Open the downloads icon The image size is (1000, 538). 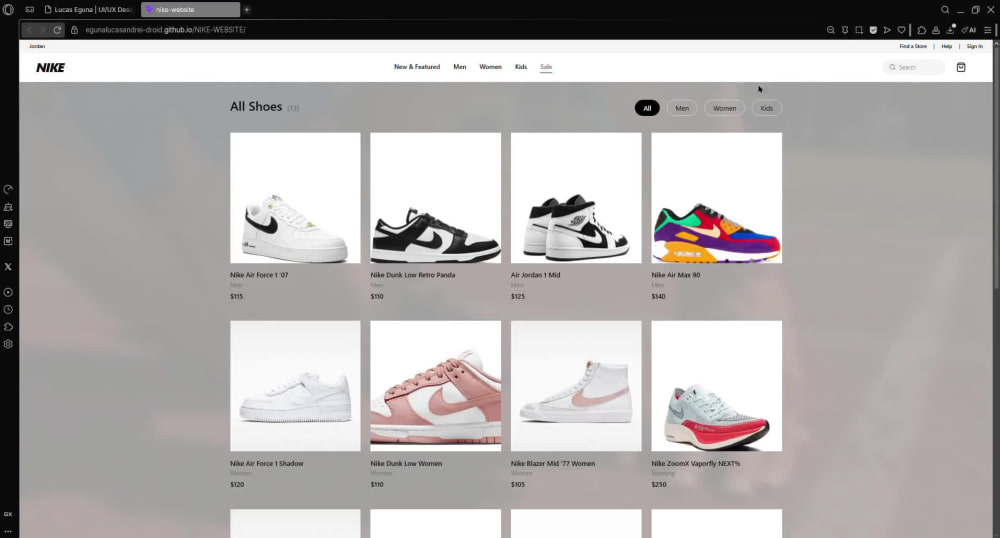coord(950,29)
